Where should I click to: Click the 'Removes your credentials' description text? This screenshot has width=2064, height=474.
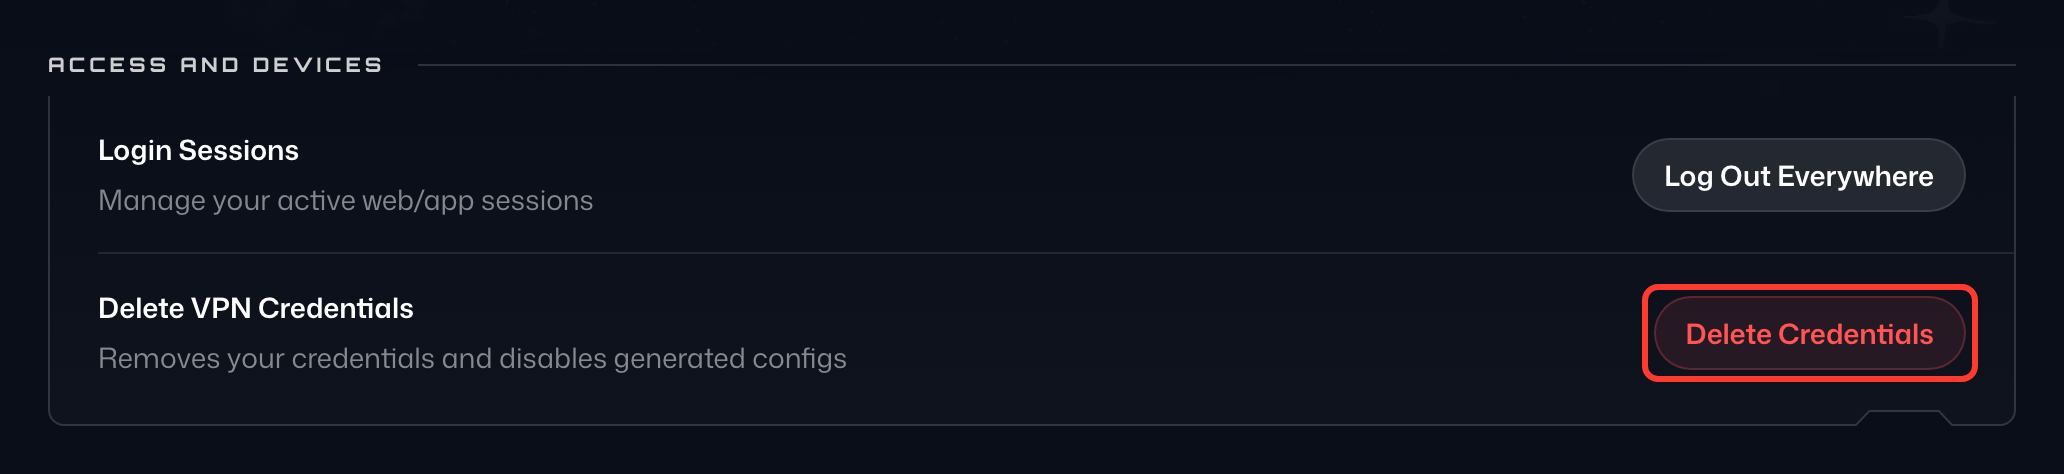click(472, 358)
